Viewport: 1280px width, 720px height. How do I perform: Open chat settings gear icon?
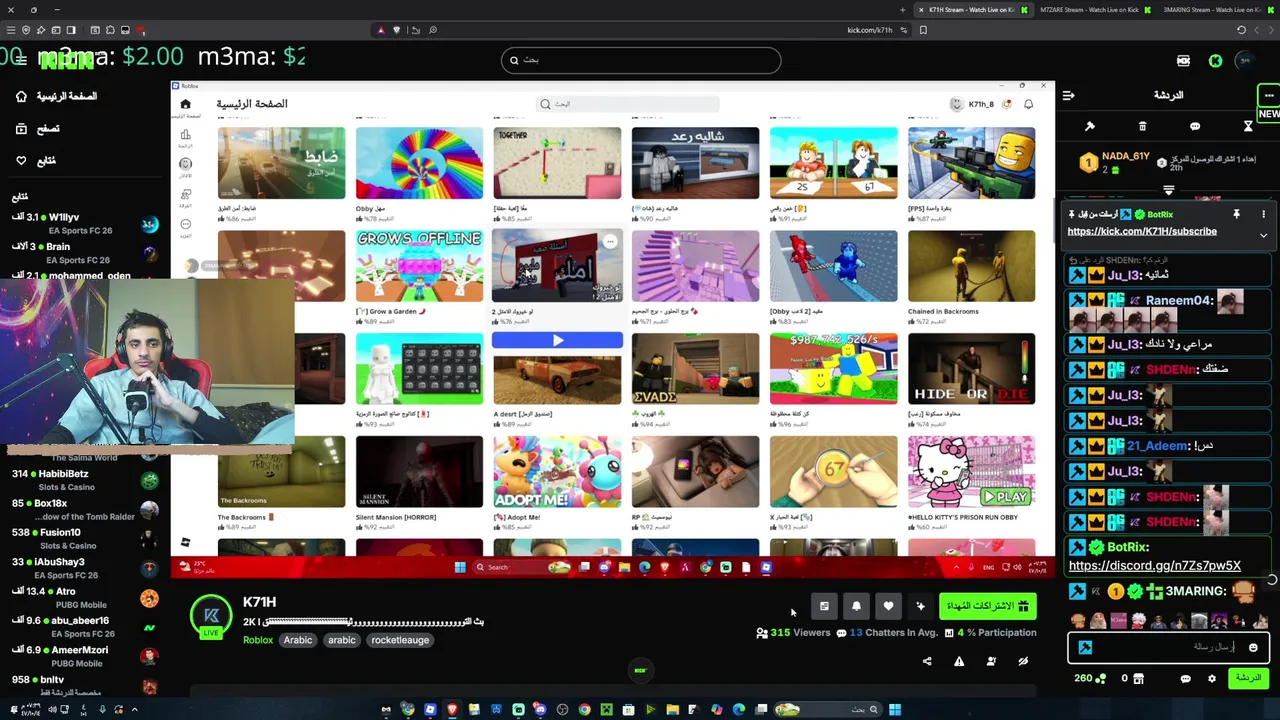pyautogui.click(x=1212, y=679)
